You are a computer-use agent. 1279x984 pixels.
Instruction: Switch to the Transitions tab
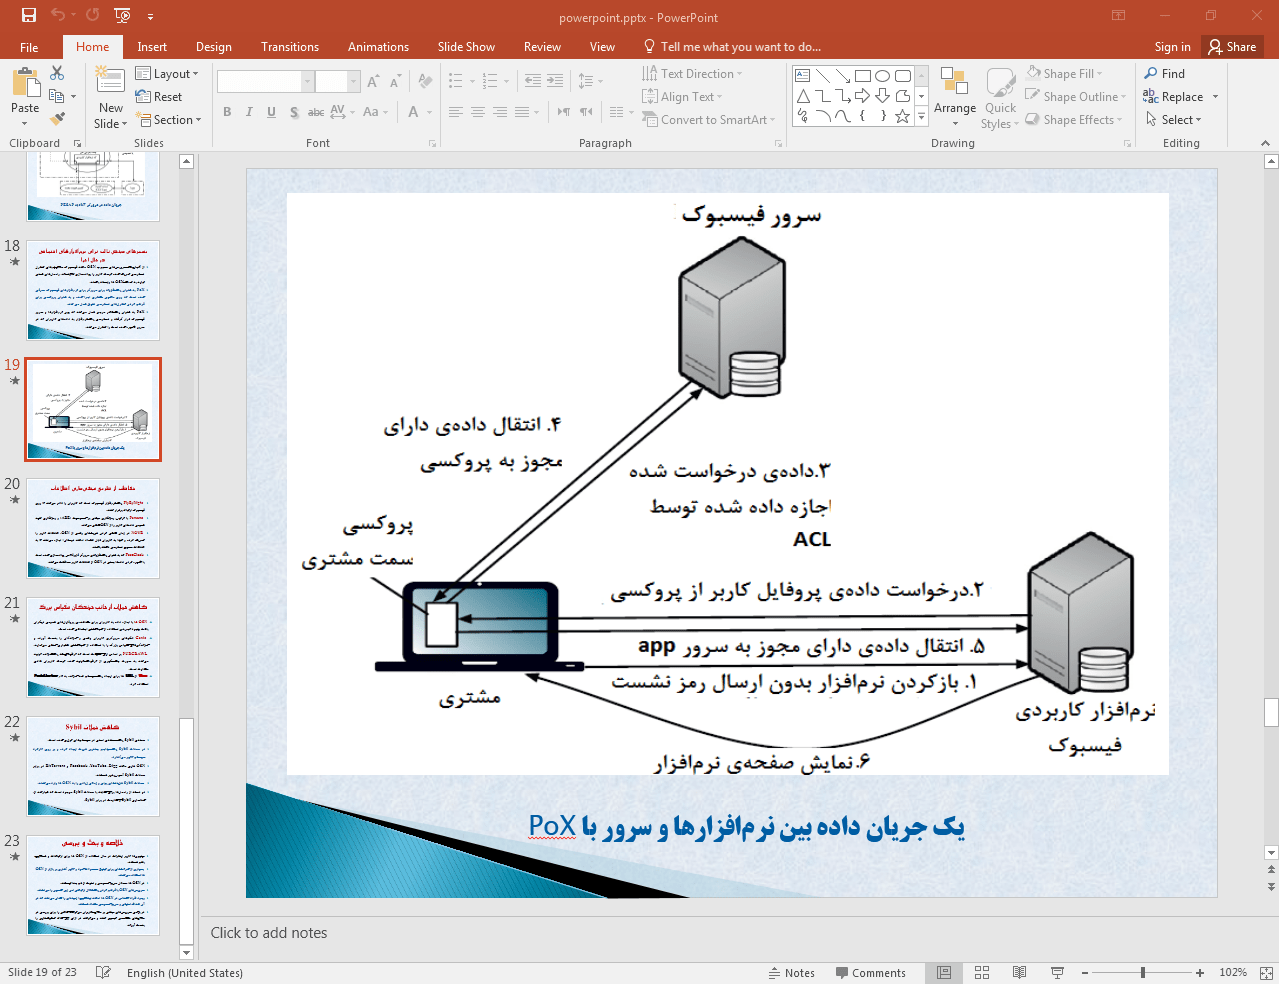pyautogui.click(x=290, y=47)
